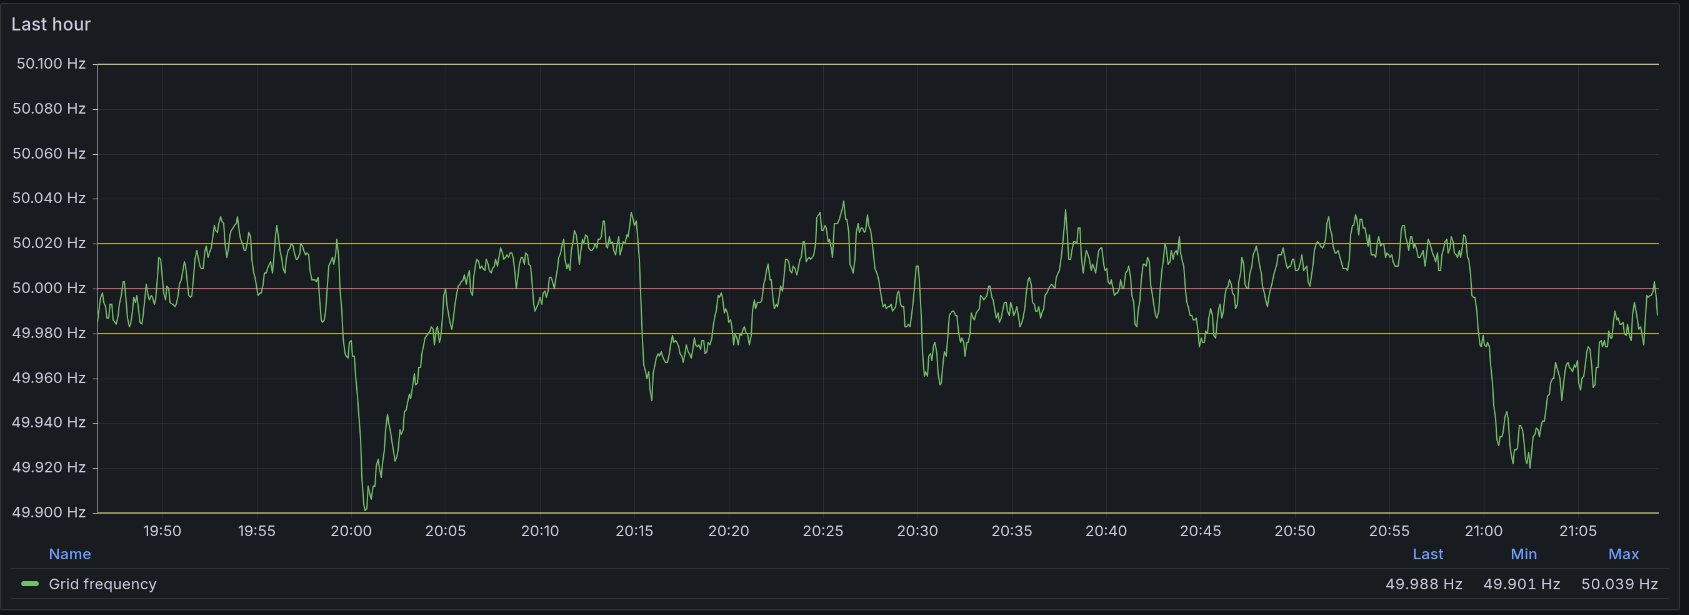Click the 20:00 time axis label
The image size is (1689, 615).
tap(351, 531)
